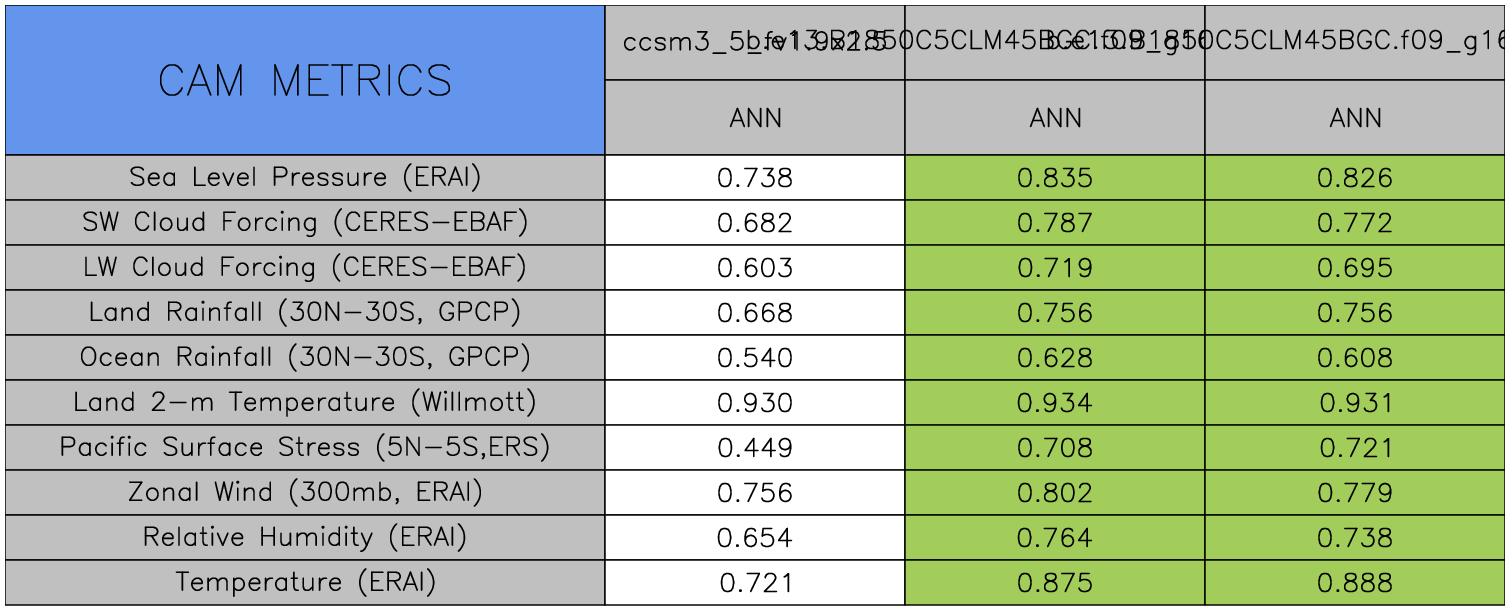1510x611 pixels.
Task: Click the Temperature (ERAI) row label
Action: (305, 582)
